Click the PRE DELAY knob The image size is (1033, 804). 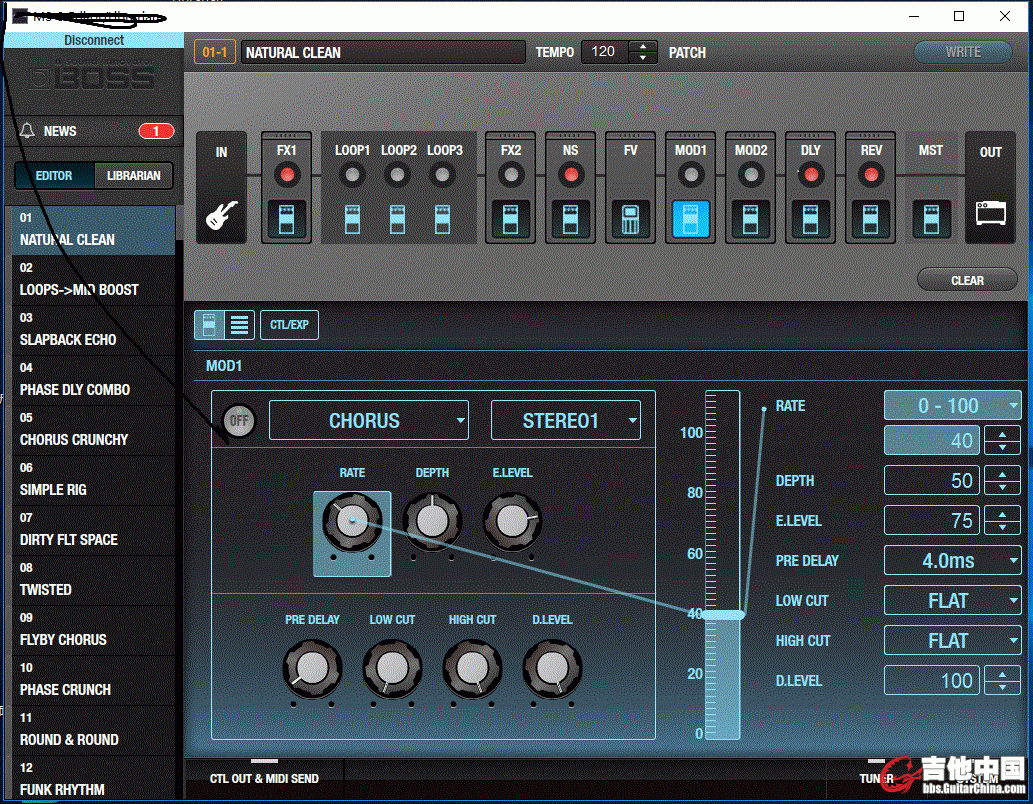312,669
